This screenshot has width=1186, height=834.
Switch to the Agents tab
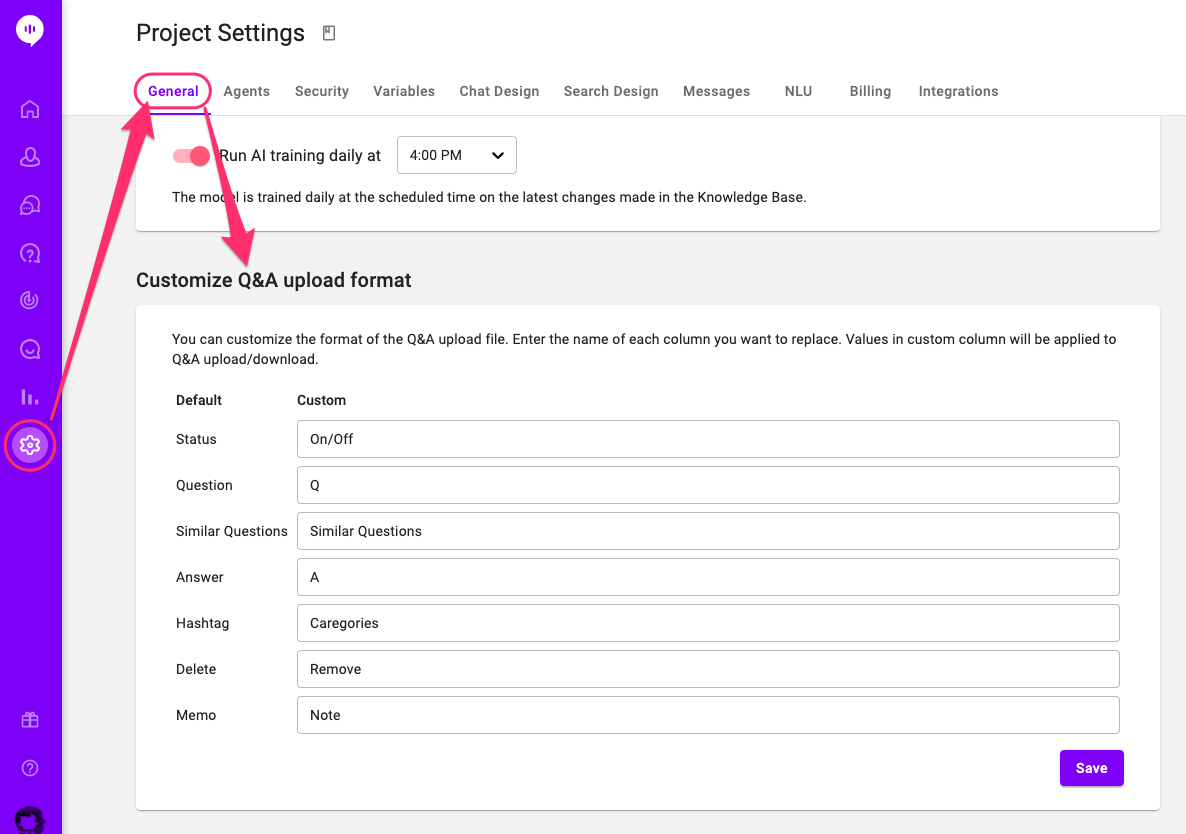pos(247,91)
